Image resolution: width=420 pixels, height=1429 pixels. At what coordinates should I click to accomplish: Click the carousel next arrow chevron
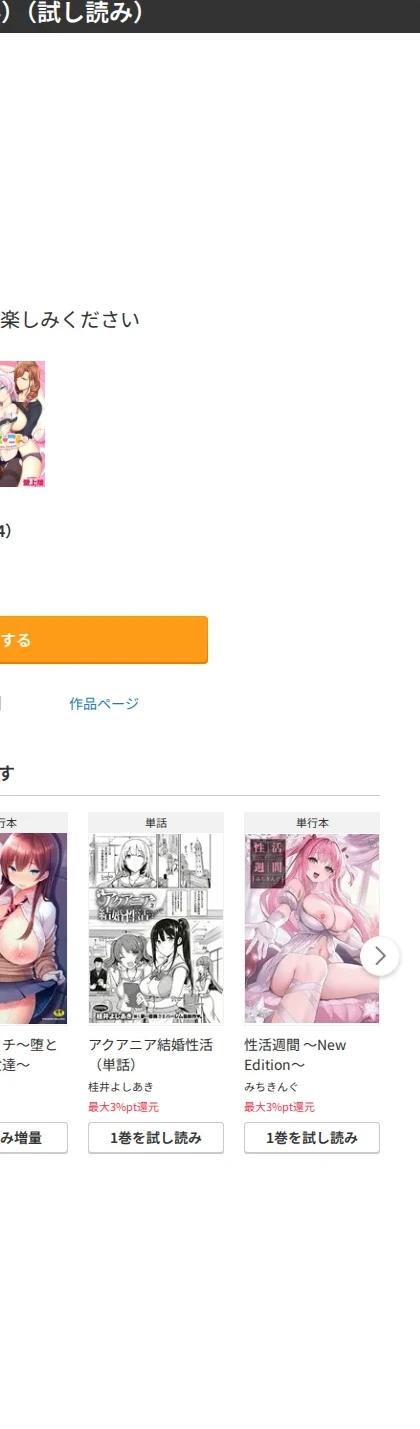[379, 956]
